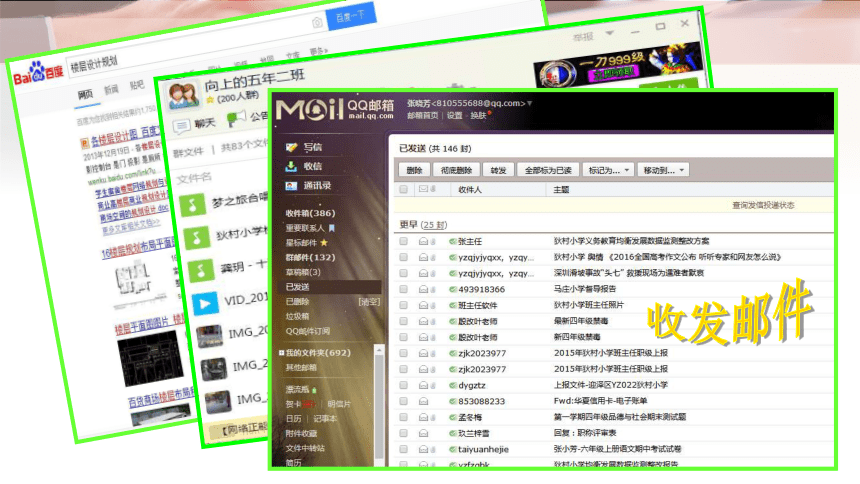Open the 垃圾箱 folder

[x=297, y=317]
